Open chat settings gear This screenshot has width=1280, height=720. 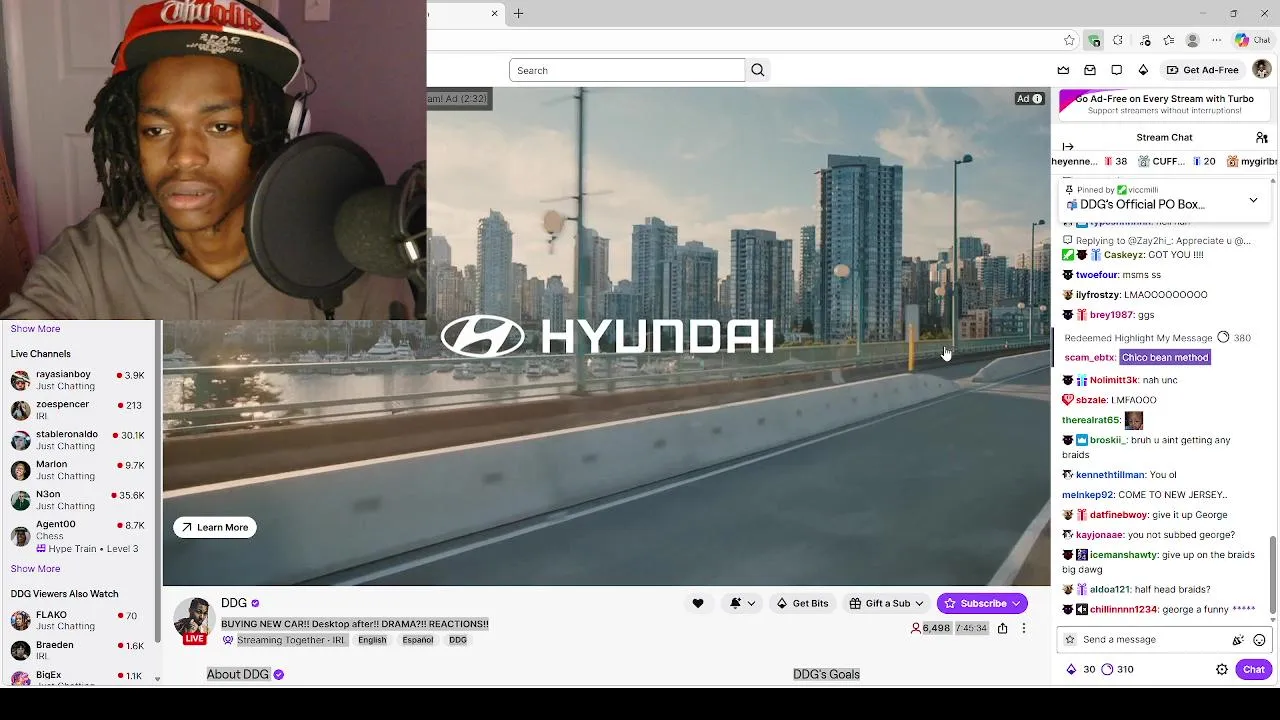click(1222, 670)
